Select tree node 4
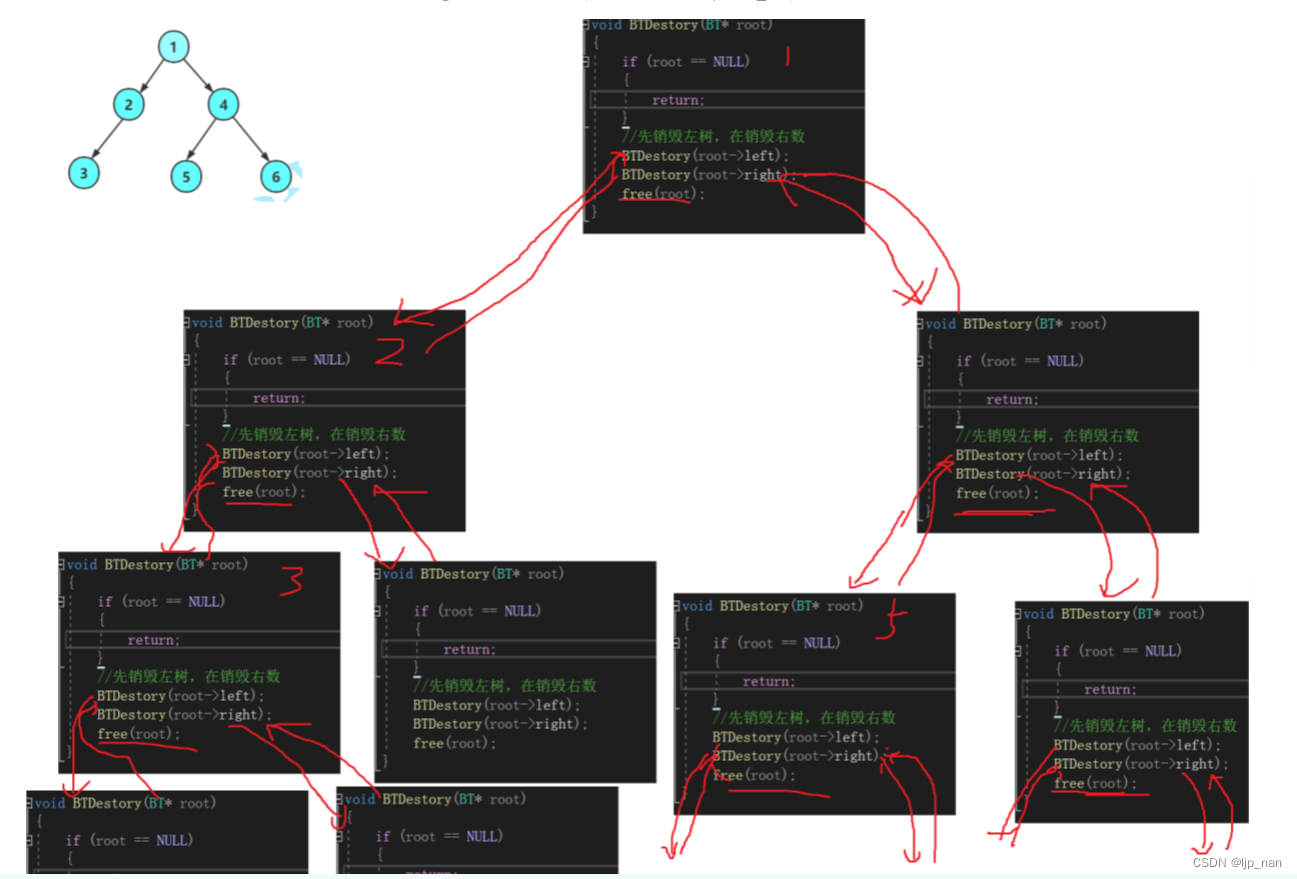The image size is (1297, 879). point(224,104)
